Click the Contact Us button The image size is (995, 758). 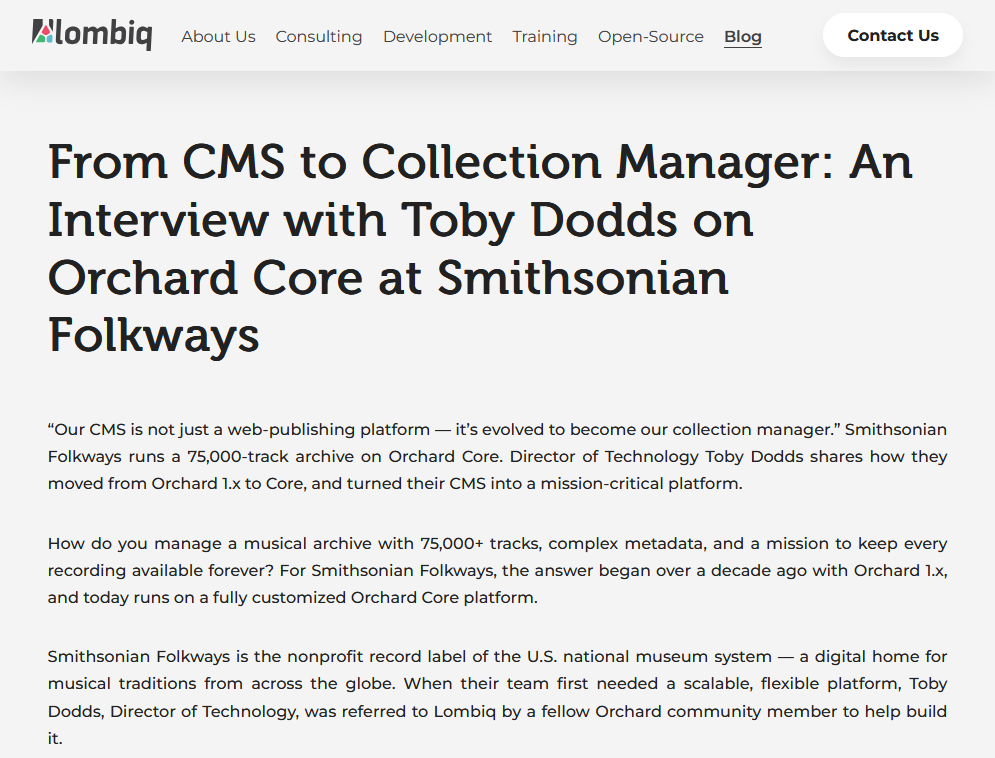coord(893,36)
